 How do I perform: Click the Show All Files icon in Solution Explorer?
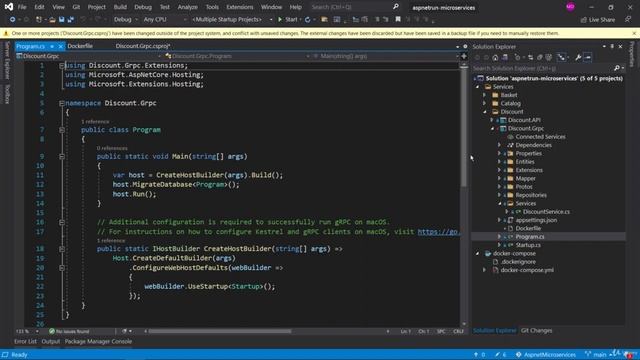click(x=549, y=58)
